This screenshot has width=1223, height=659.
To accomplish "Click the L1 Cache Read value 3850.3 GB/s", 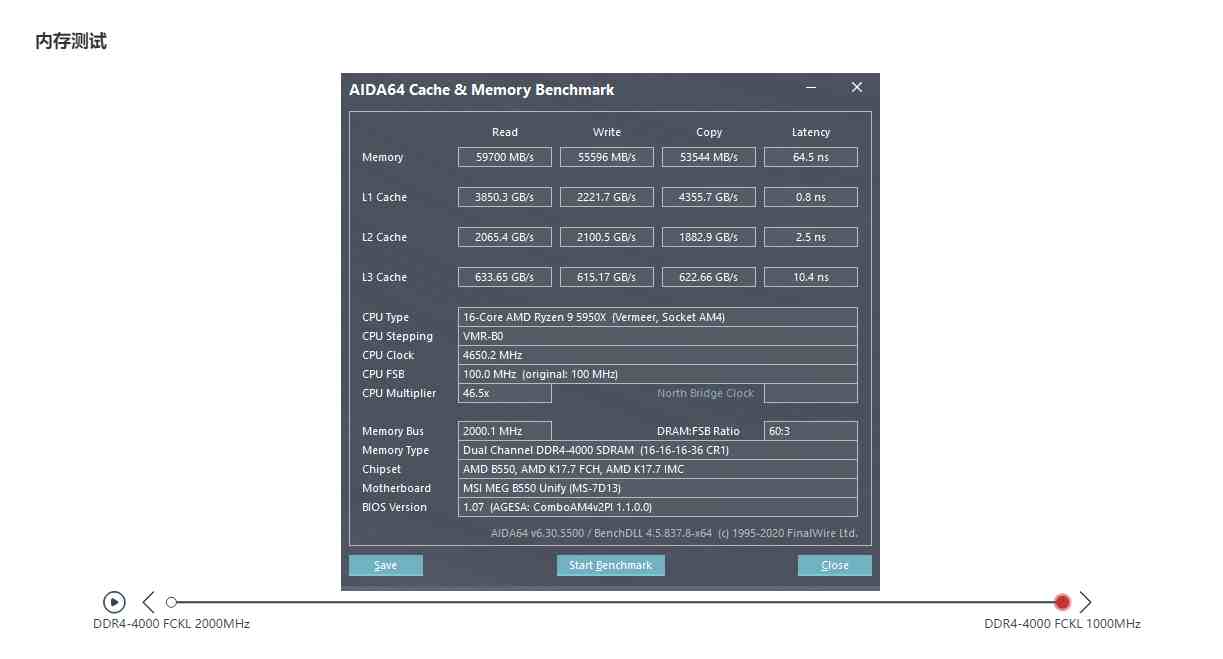I will point(505,197).
